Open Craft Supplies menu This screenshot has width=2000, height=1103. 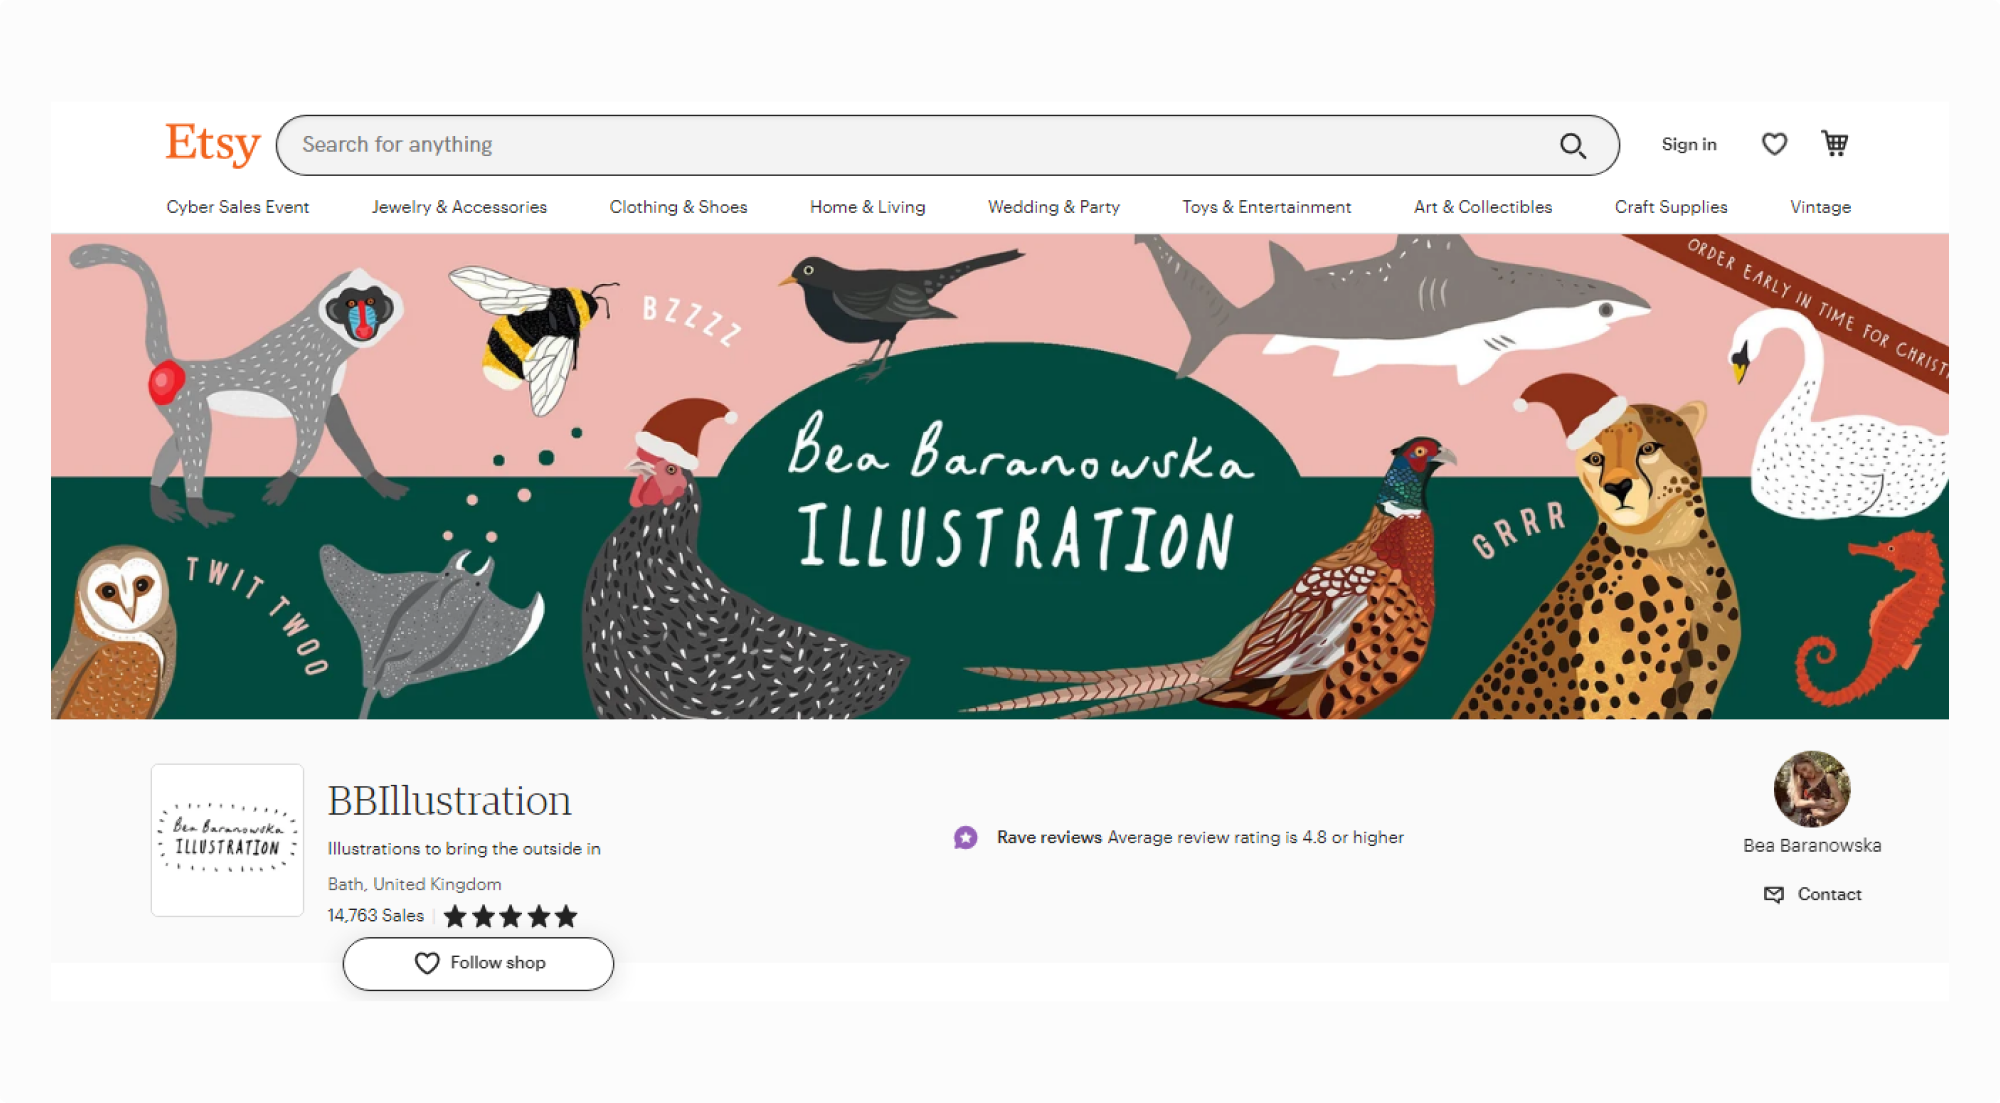click(x=1671, y=207)
